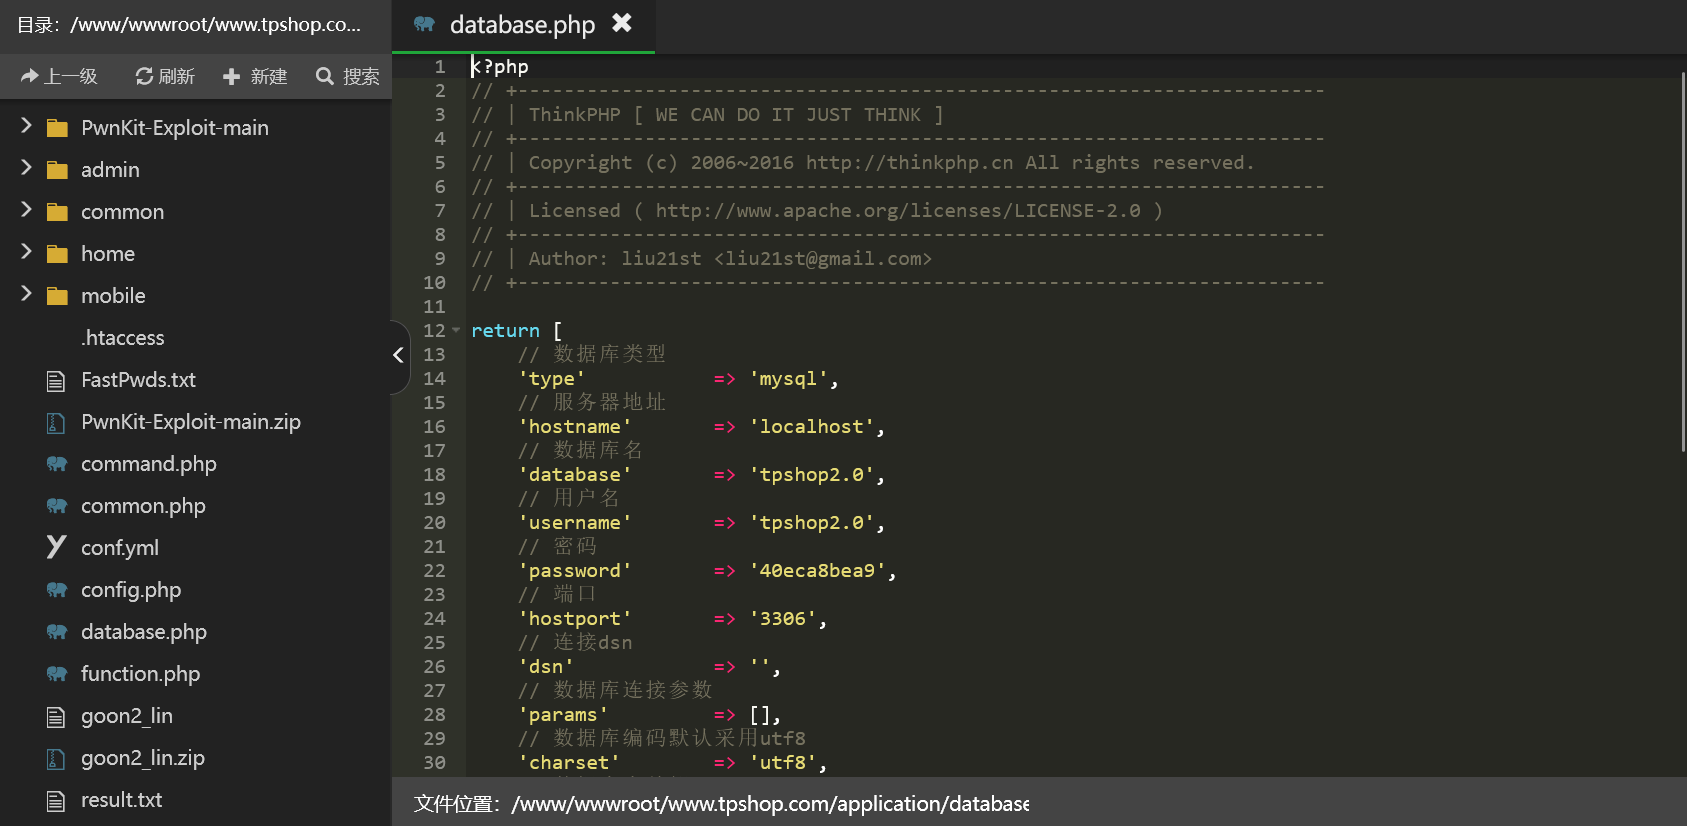Click the directory path at top left
Image resolution: width=1687 pixels, height=826 pixels.
coord(189,25)
